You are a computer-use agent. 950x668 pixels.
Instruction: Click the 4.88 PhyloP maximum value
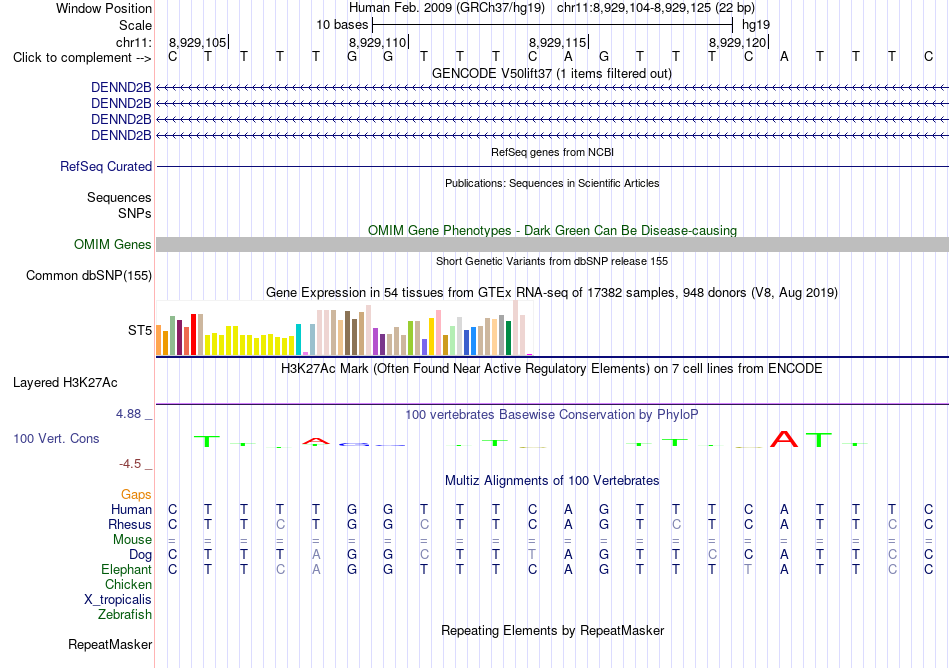pyautogui.click(x=128, y=414)
